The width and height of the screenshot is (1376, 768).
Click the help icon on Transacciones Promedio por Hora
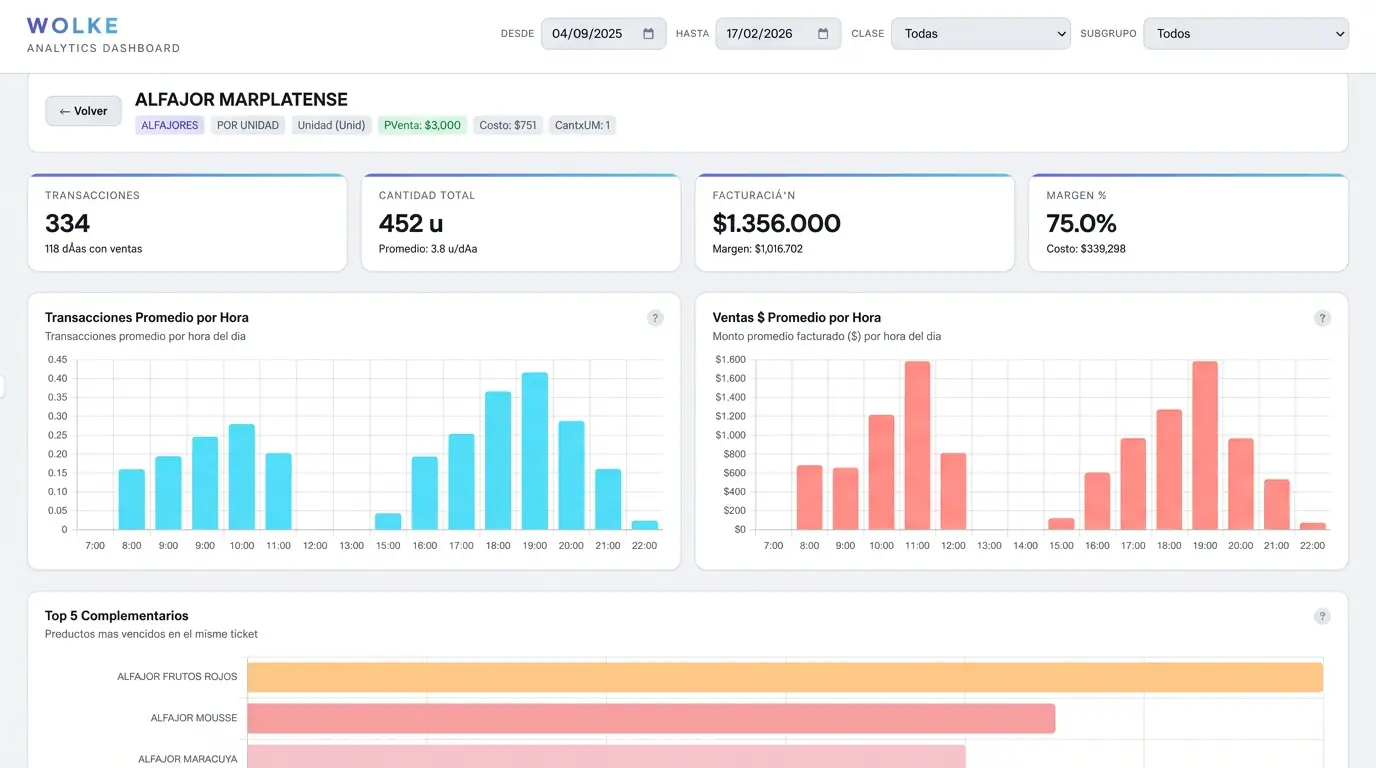(x=655, y=317)
